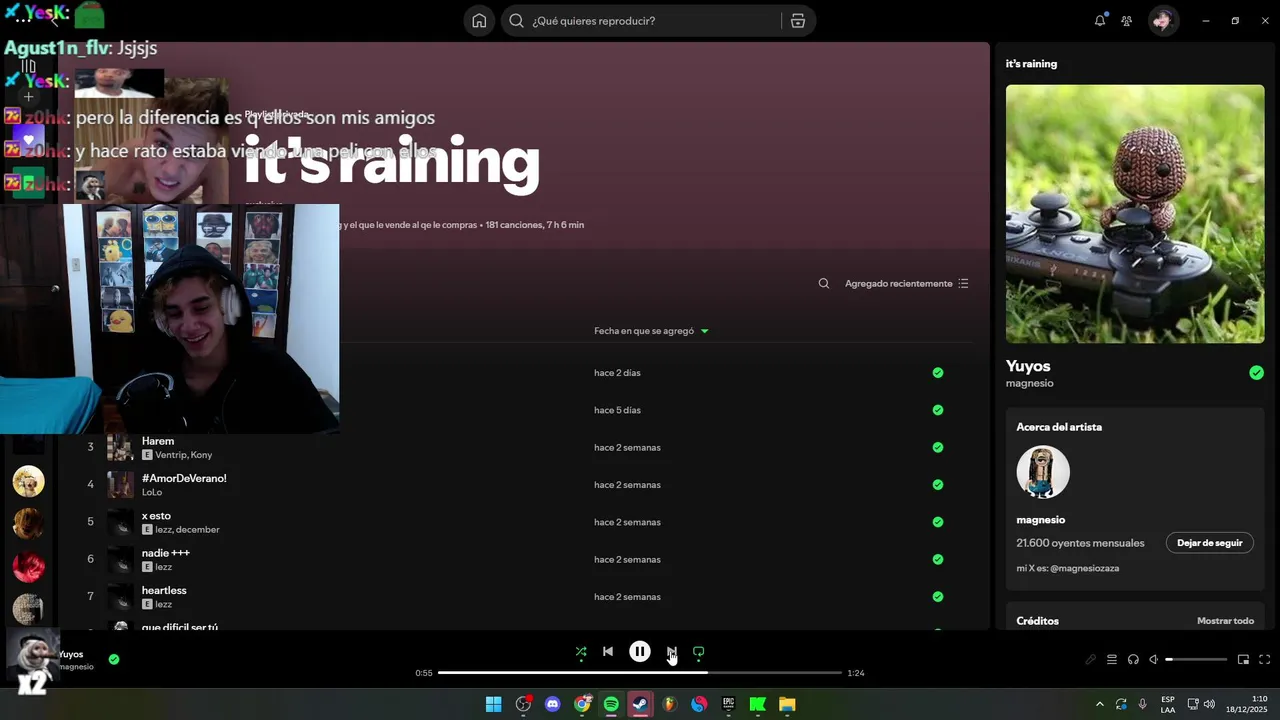Click Mostrar todo in Créditos
The image size is (1280, 720).
click(x=1225, y=621)
